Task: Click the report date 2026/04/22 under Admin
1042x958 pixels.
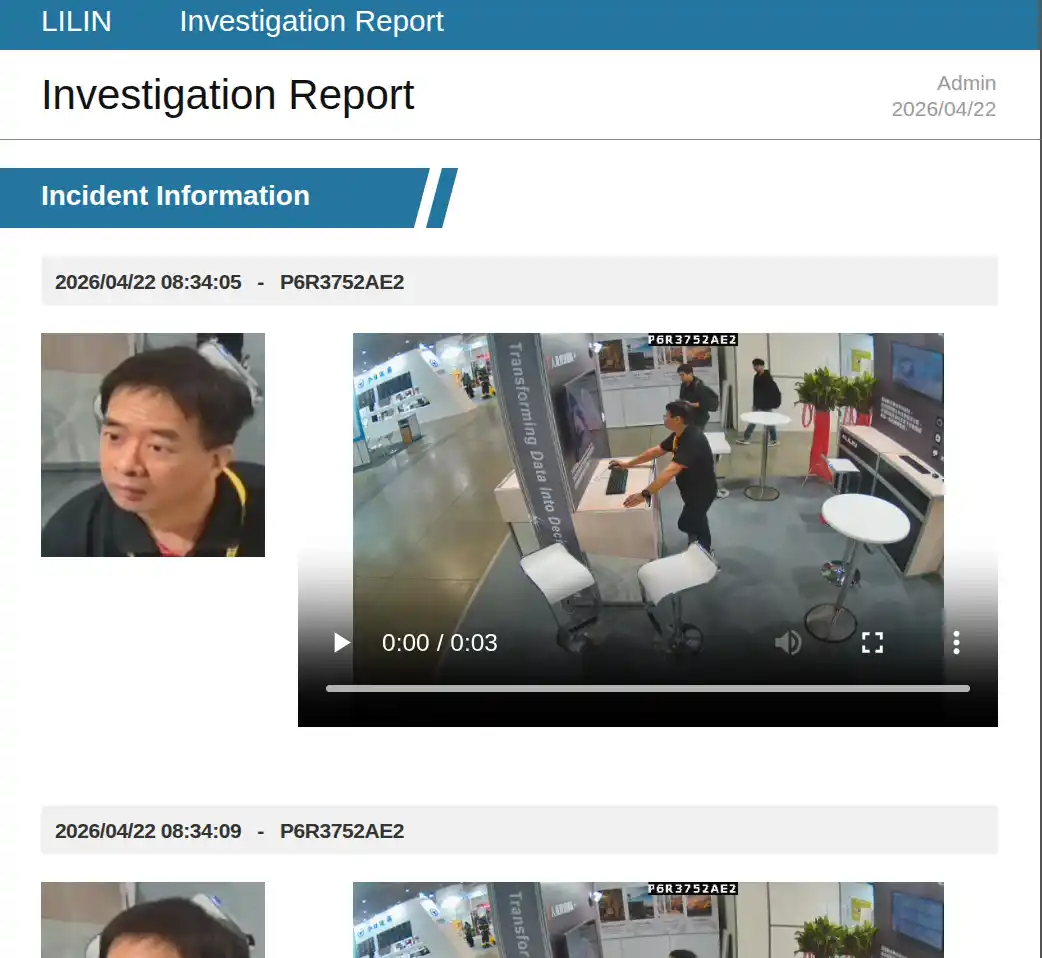Action: [944, 109]
